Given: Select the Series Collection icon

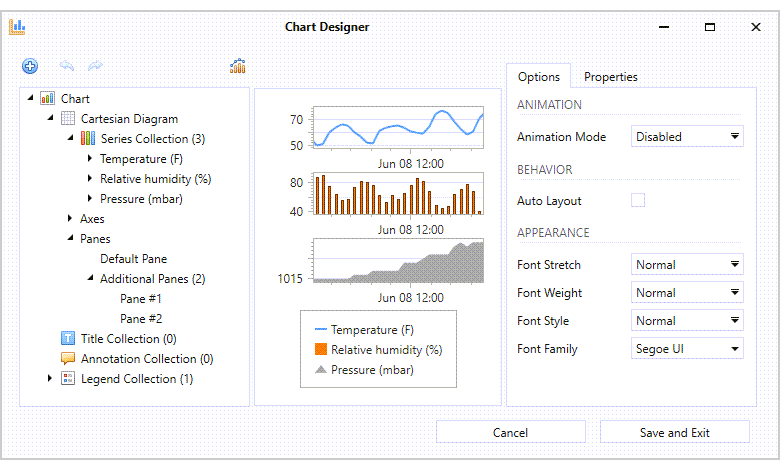Looking at the screenshot, I should (88, 139).
